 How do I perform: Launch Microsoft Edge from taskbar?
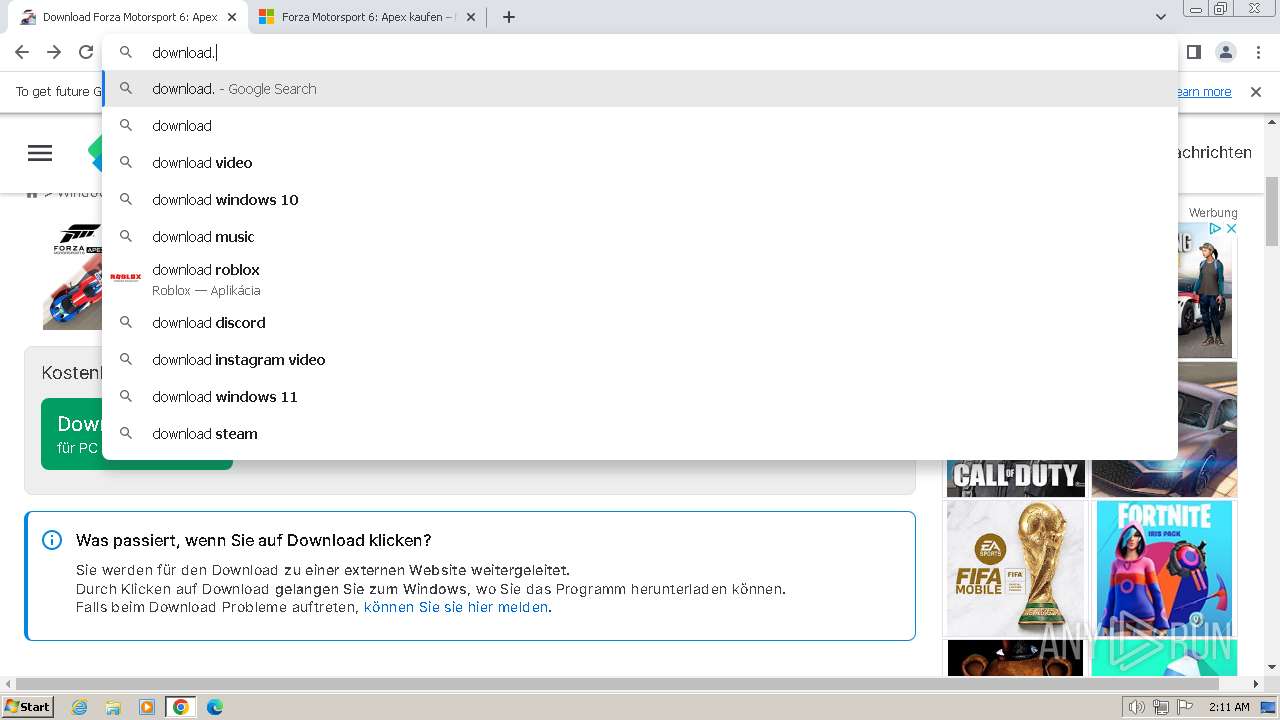215,707
